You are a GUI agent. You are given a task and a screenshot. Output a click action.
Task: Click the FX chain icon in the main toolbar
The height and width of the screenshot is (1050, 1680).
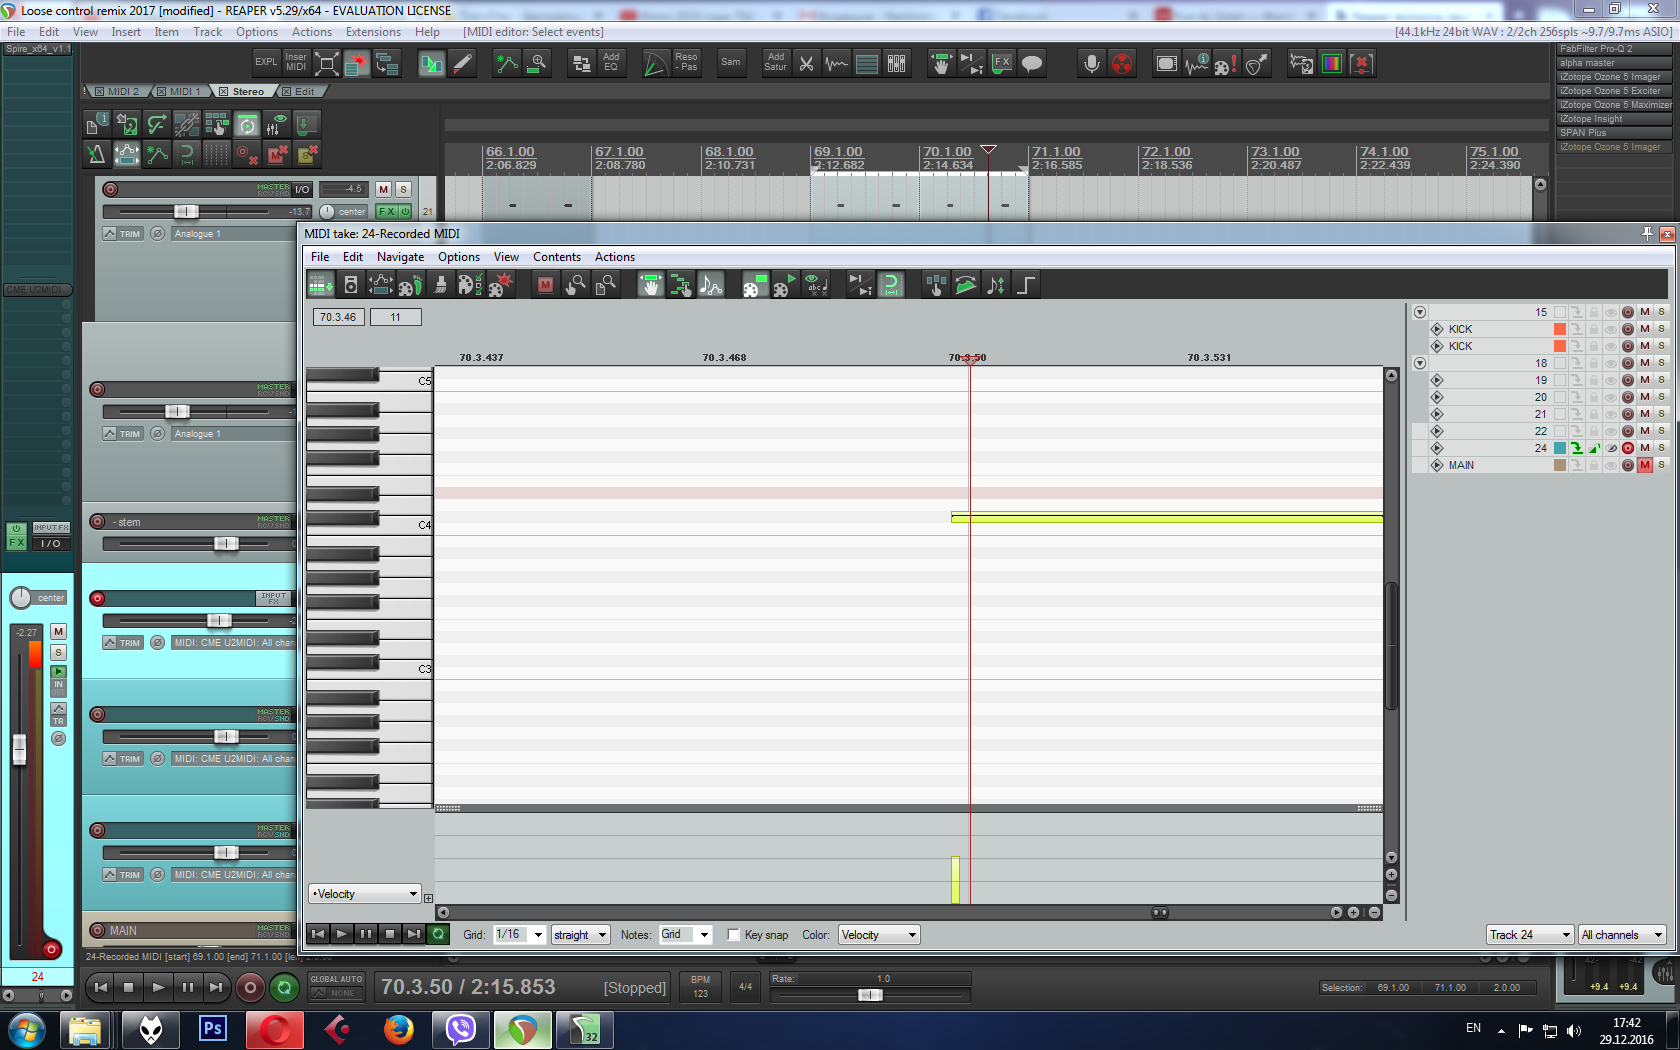pyautogui.click(x=1002, y=64)
